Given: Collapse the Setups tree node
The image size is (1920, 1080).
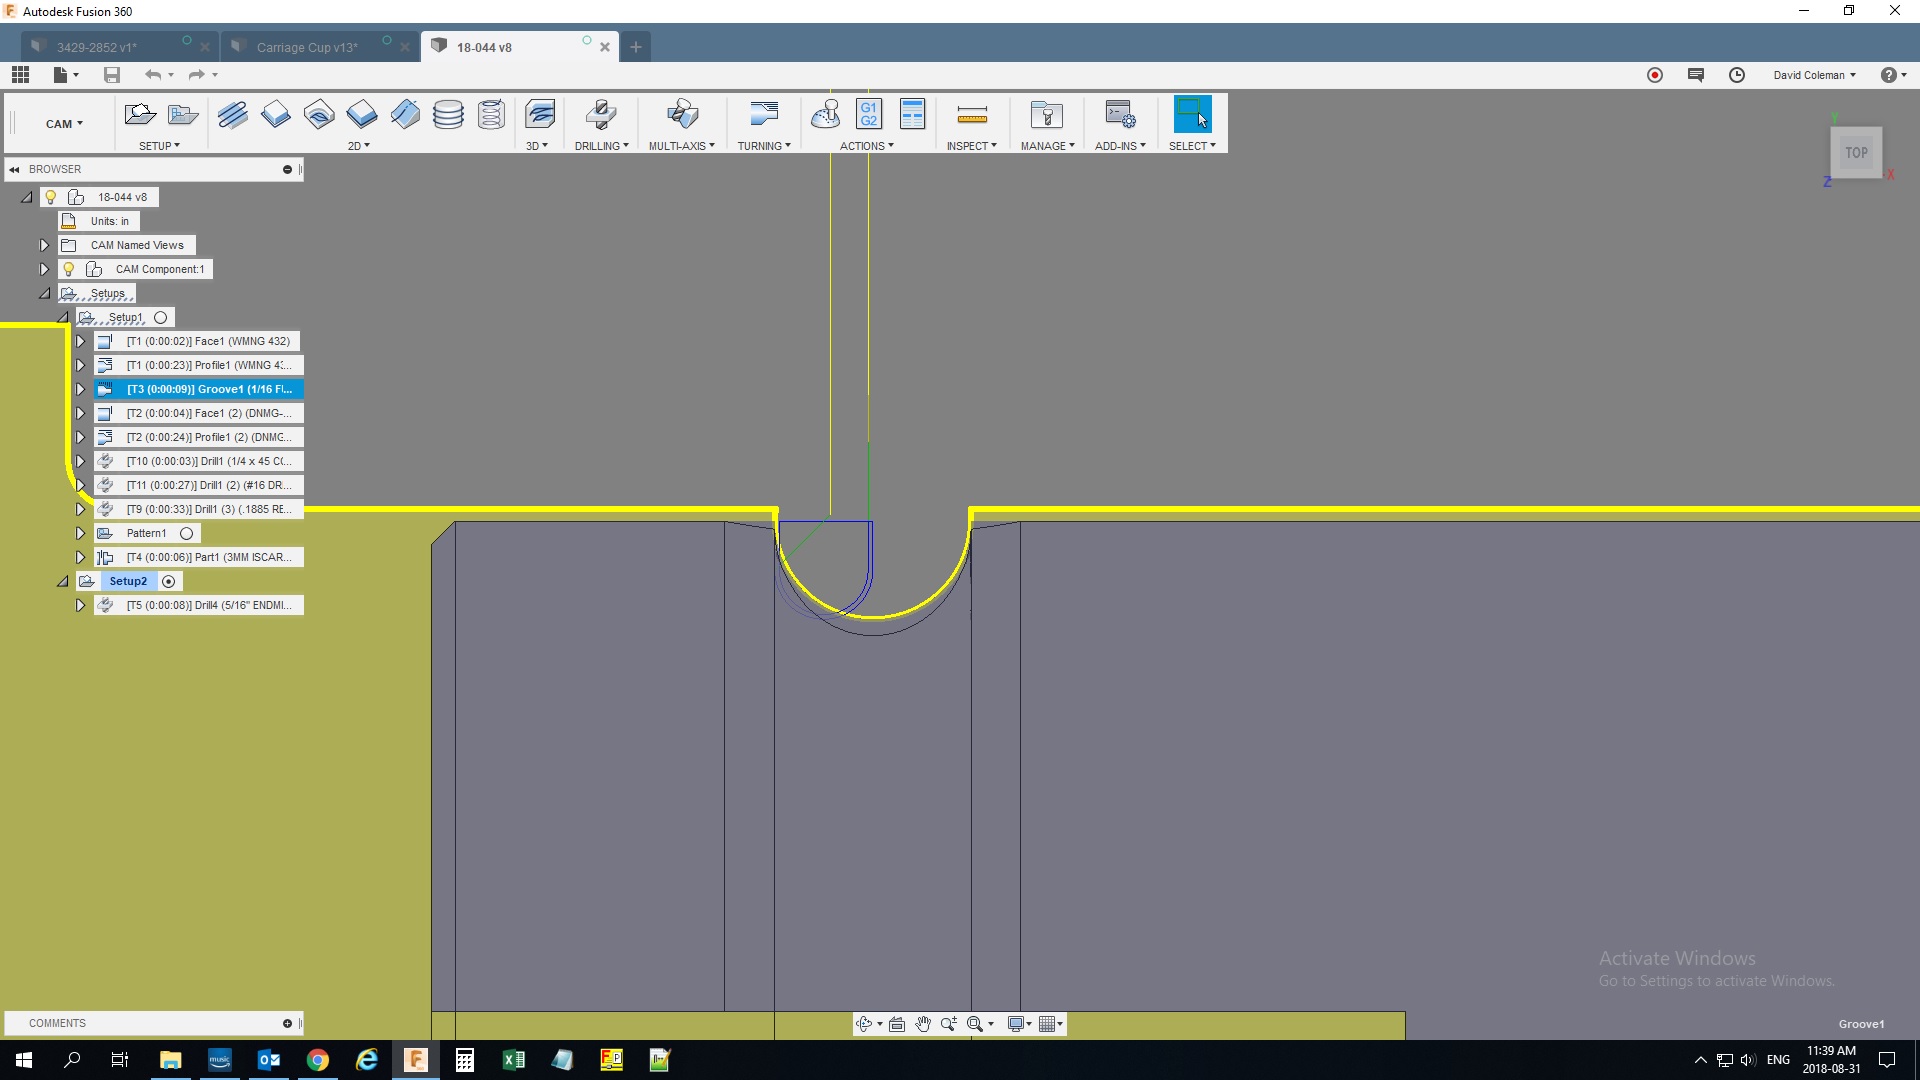Looking at the screenshot, I should click(44, 293).
